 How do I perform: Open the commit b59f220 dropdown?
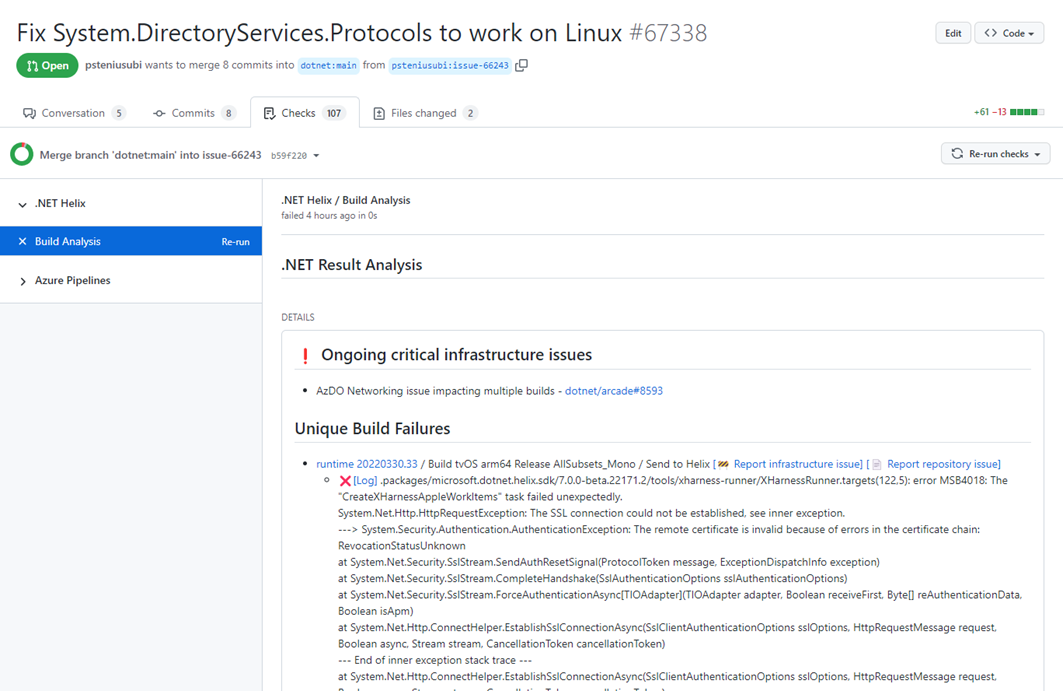coord(295,155)
